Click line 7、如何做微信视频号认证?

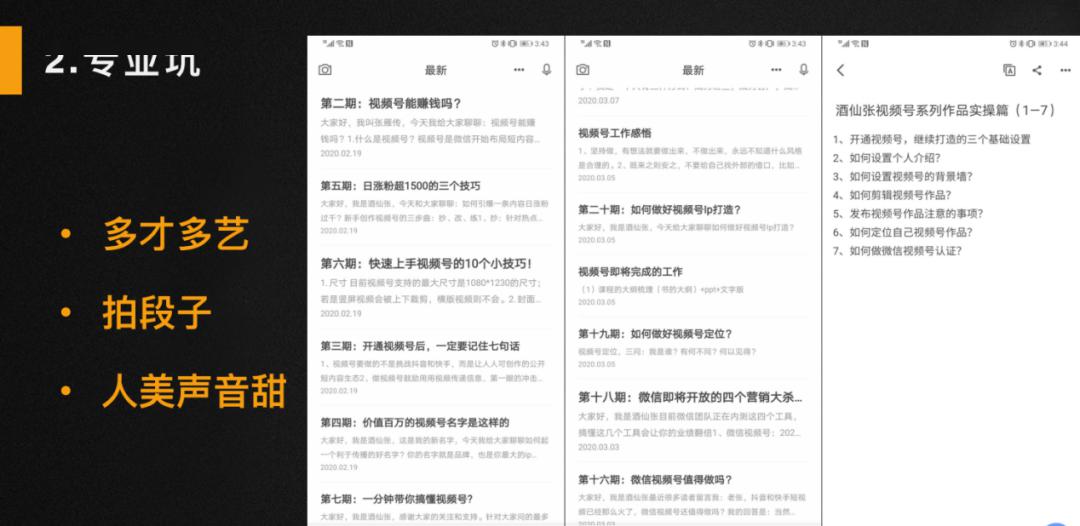897,251
